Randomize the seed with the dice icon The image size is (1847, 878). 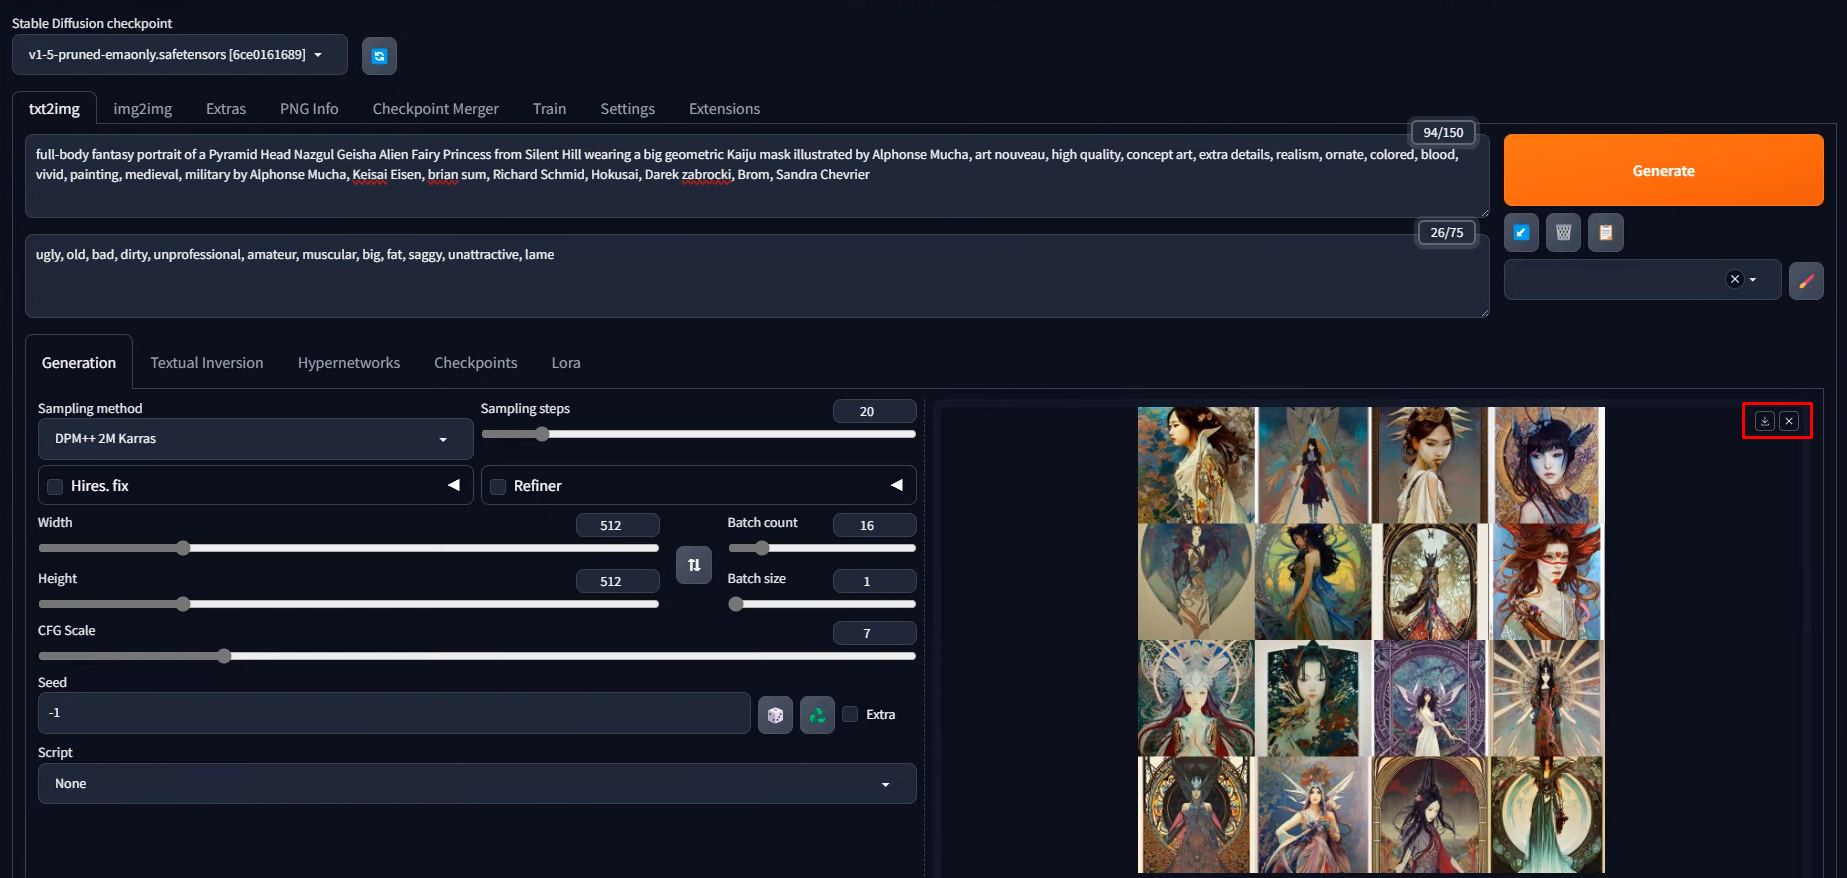click(775, 715)
